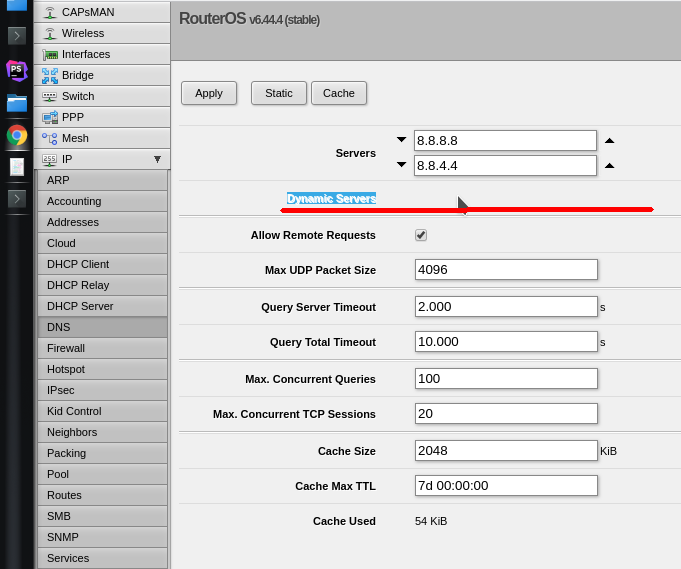
Task: Click the Query Server Timeout field
Action: [506, 307]
